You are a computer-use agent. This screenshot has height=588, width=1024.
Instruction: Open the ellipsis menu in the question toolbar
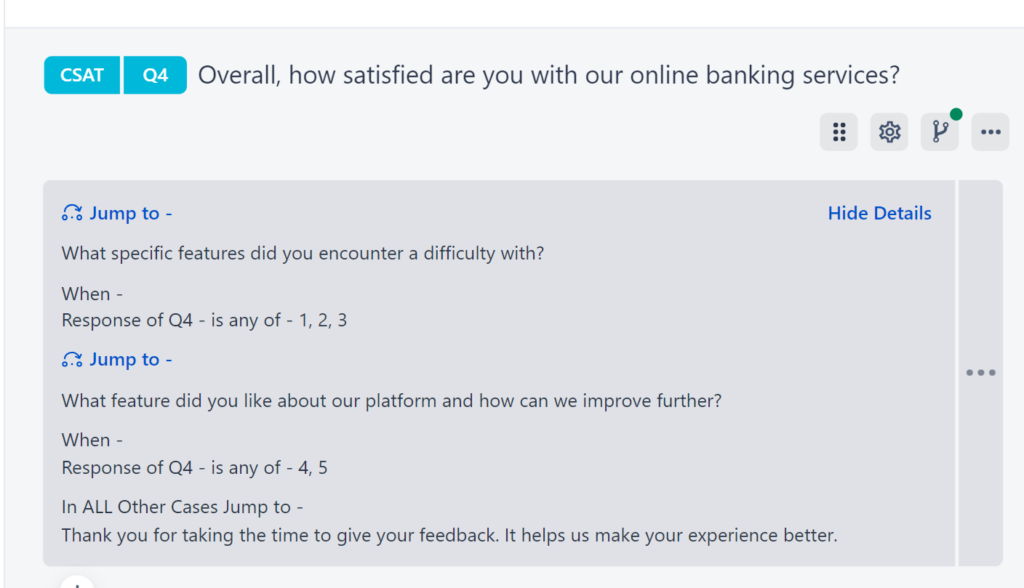click(990, 131)
